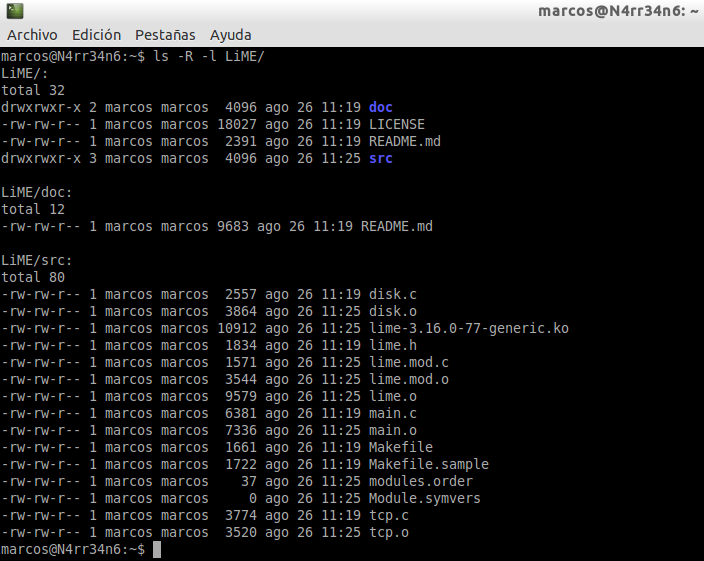Image resolution: width=704 pixels, height=561 pixels.
Task: Click the Makefile.sample entry
Action: pyautogui.click(x=428, y=465)
